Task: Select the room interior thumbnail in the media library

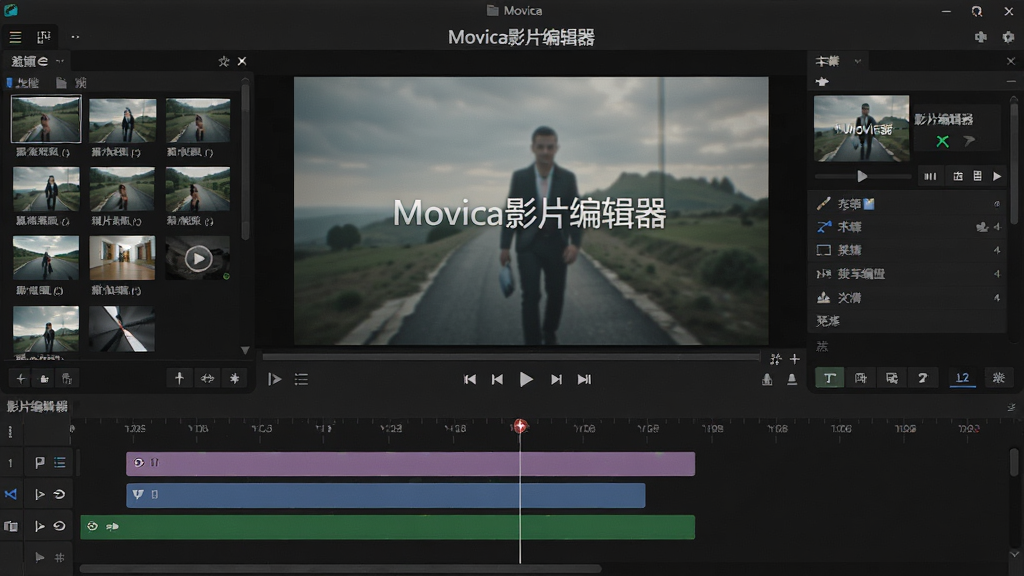Action: pos(122,258)
